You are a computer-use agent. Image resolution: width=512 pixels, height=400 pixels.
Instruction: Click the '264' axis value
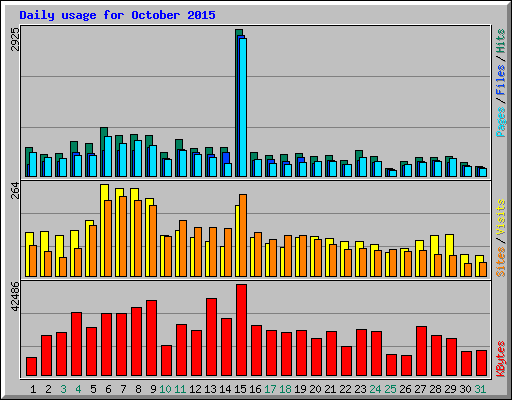click(15, 190)
